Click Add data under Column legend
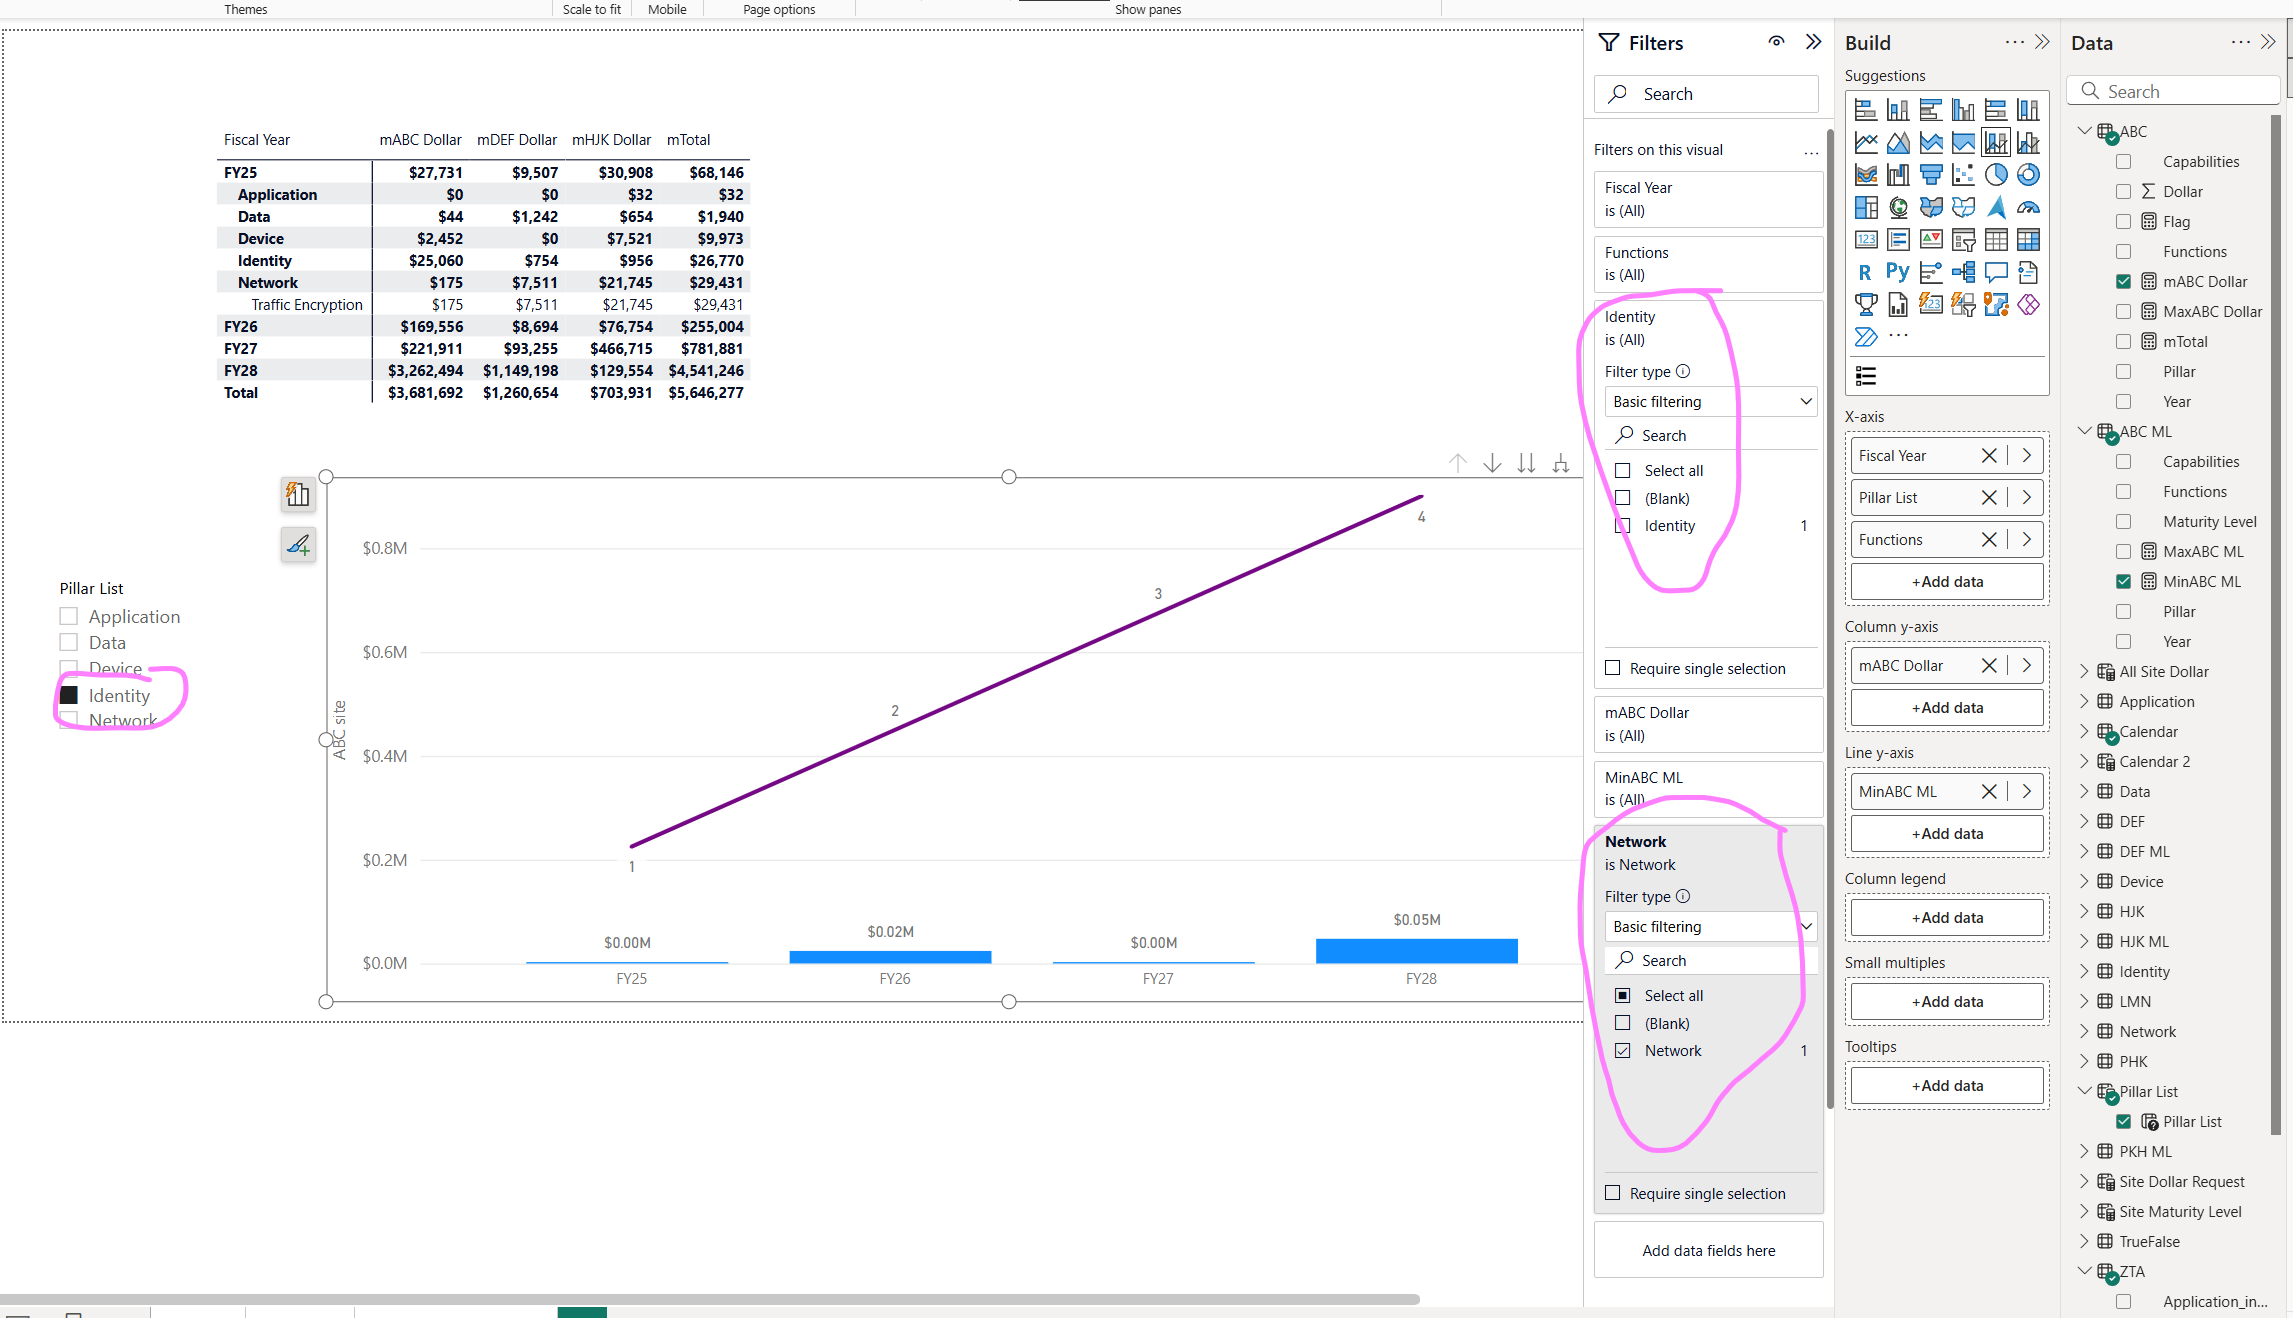 (1947, 917)
